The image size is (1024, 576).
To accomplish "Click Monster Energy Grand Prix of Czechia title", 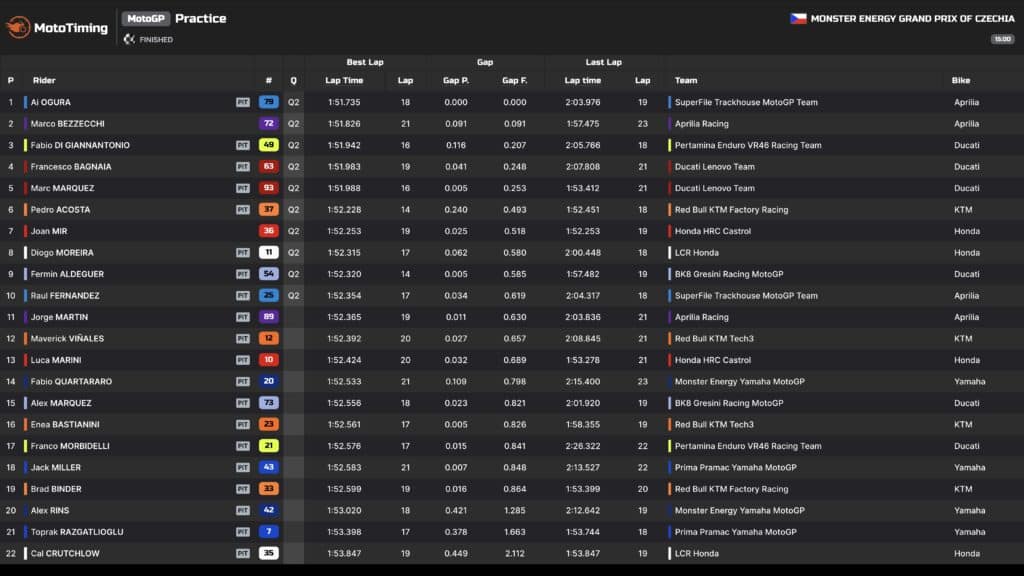I will click(x=912, y=19).
